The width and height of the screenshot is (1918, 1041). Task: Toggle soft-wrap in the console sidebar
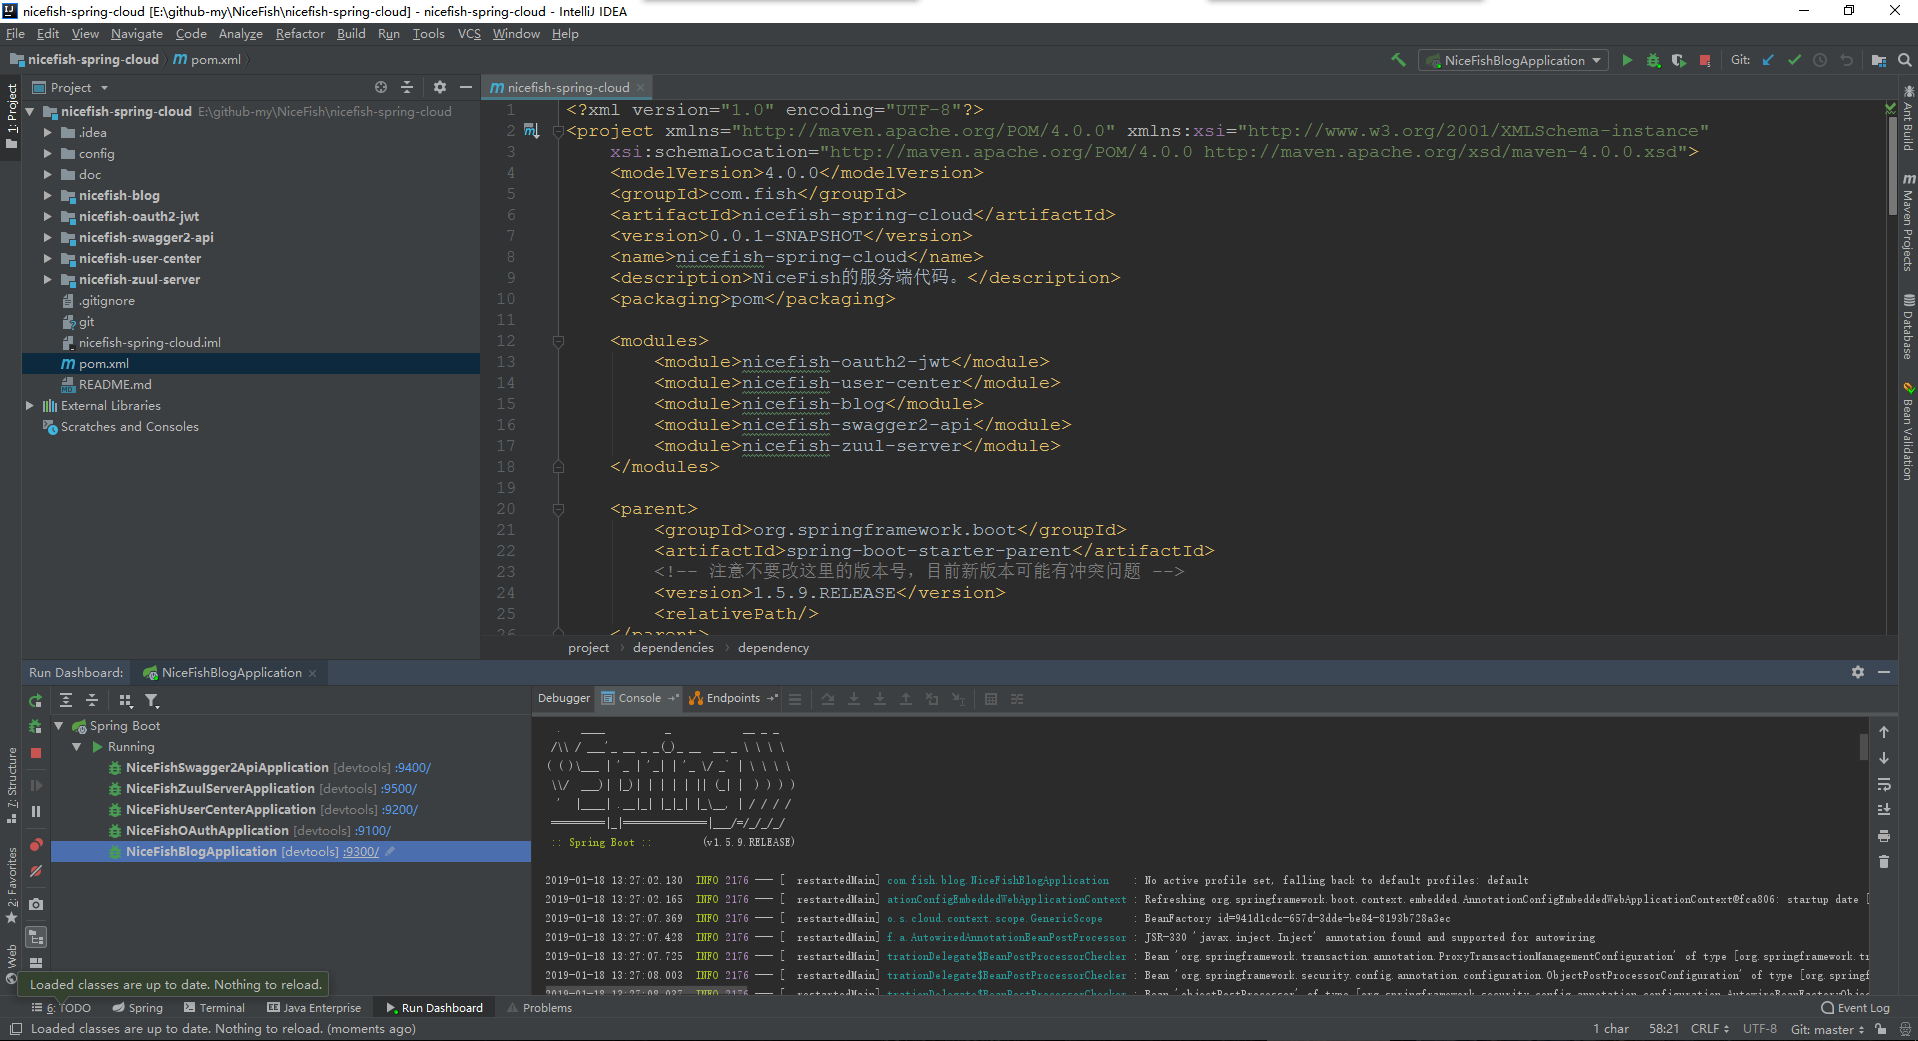1884,784
